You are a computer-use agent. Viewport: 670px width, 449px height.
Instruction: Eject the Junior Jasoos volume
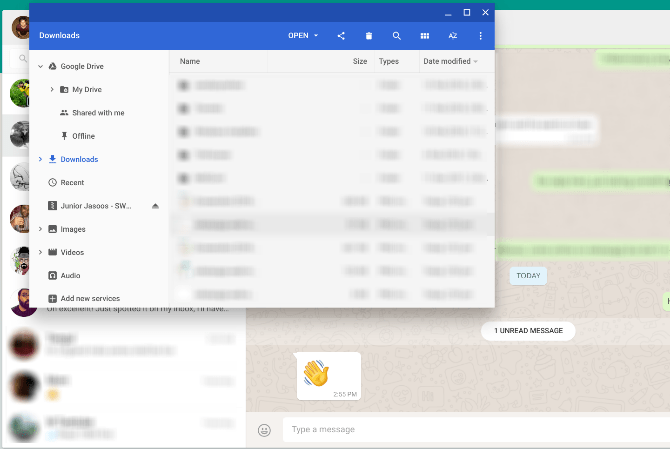click(156, 206)
